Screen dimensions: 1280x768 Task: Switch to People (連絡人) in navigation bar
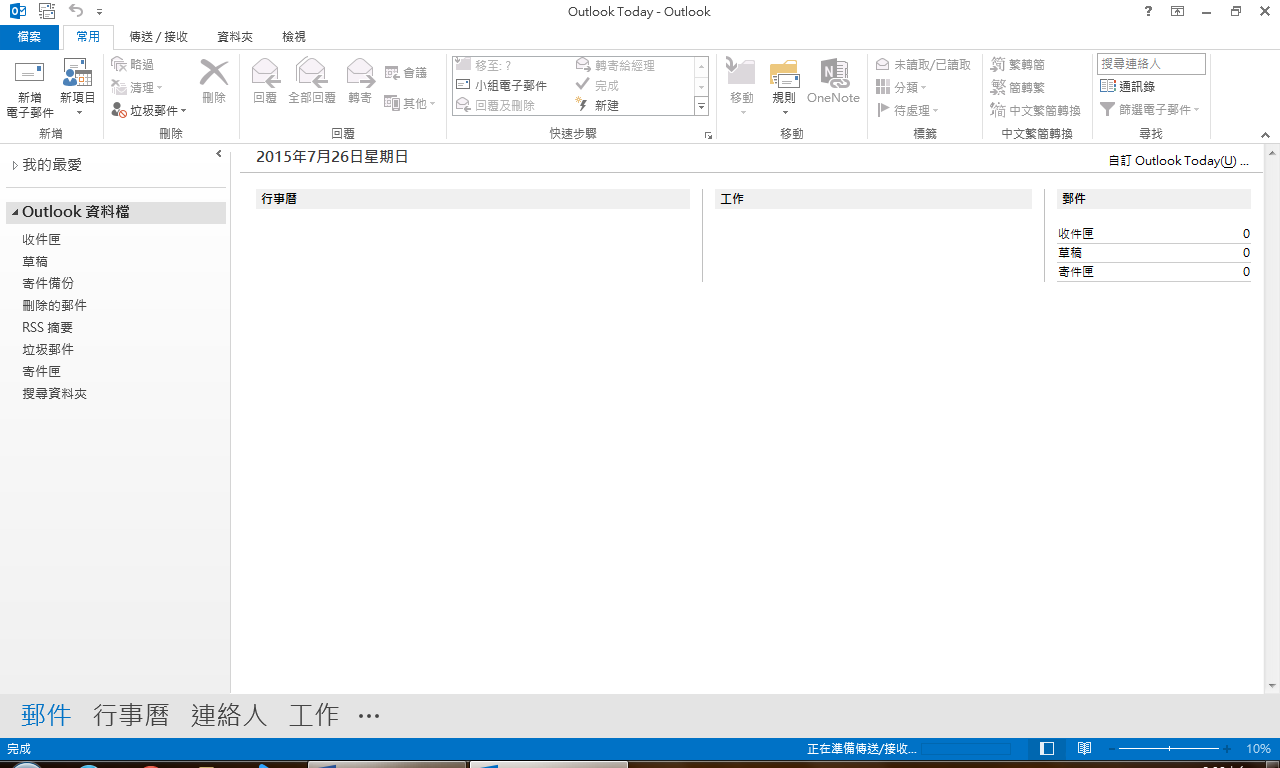(x=229, y=715)
